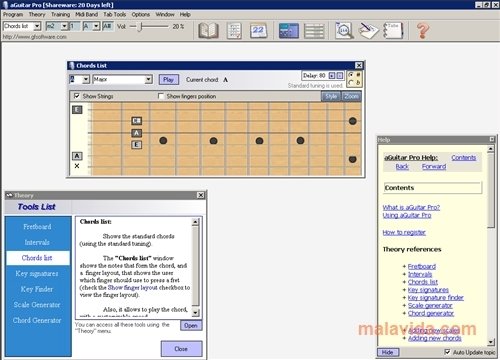Click the tab staff lines toolbar icon
The width and height of the screenshot is (500, 360).
(314, 31)
